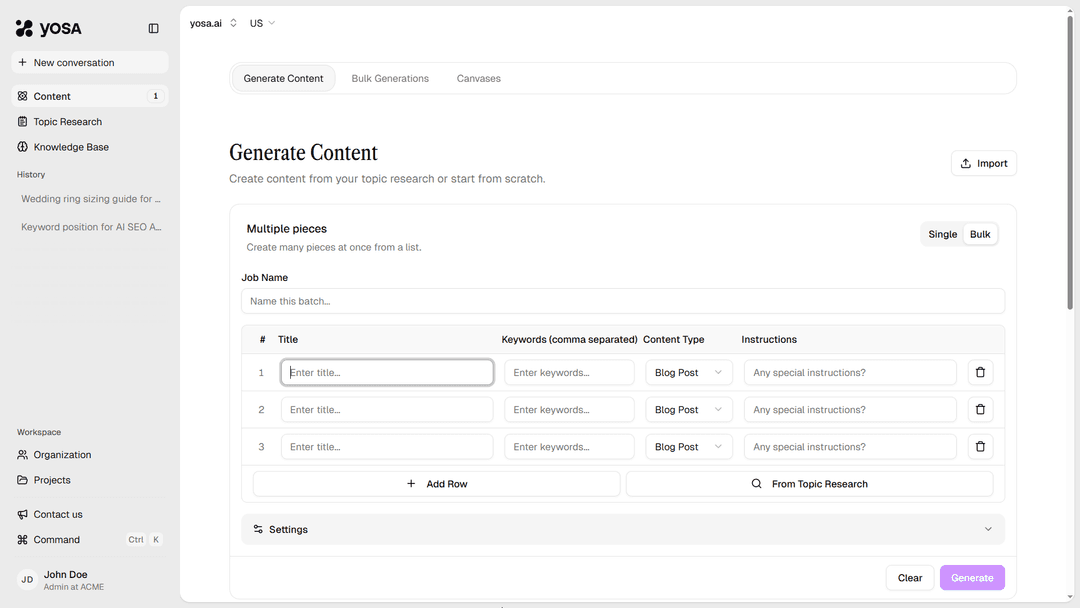Screen dimensions: 1080x608
Task: Open the Blog Post content type dropdown
Action: 688,372
